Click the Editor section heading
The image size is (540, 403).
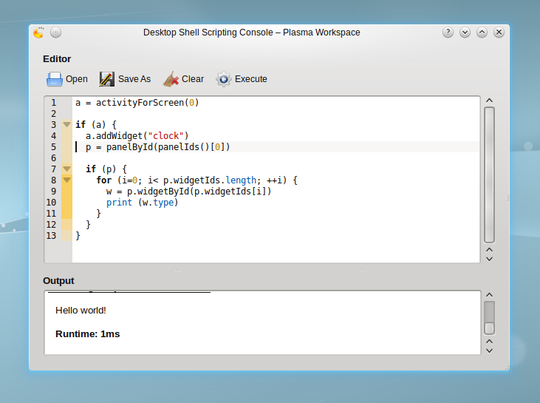(x=57, y=59)
